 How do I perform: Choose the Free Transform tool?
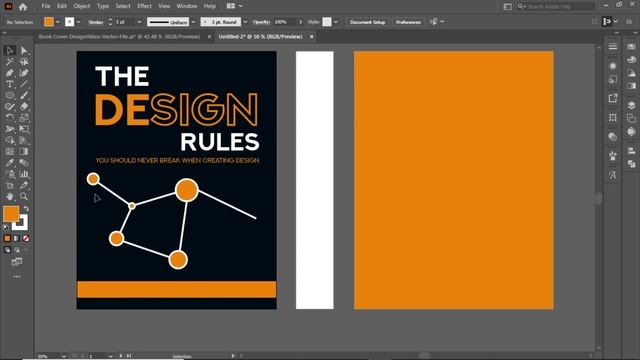pyautogui.click(x=24, y=129)
